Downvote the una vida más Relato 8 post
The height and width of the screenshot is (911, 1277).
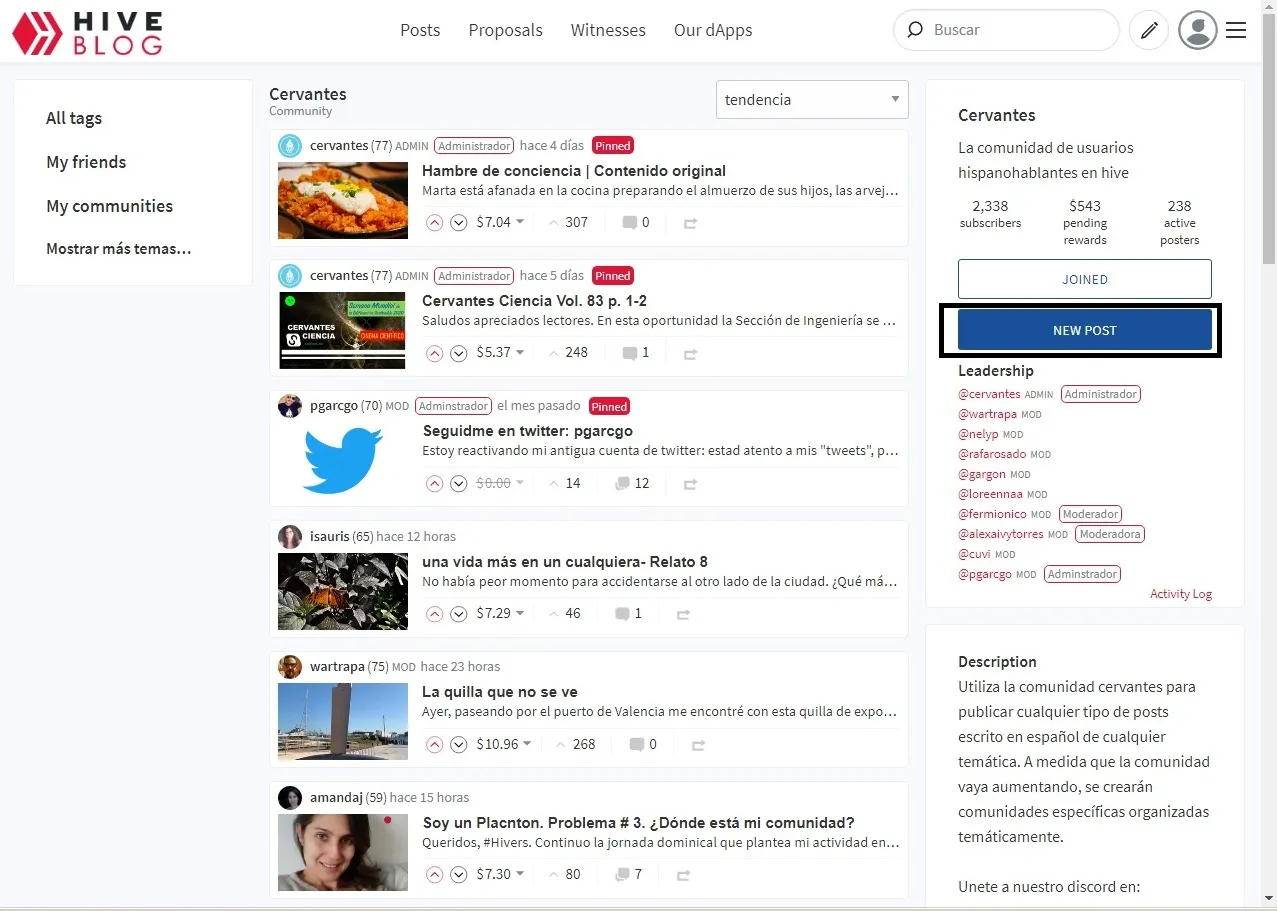click(458, 614)
